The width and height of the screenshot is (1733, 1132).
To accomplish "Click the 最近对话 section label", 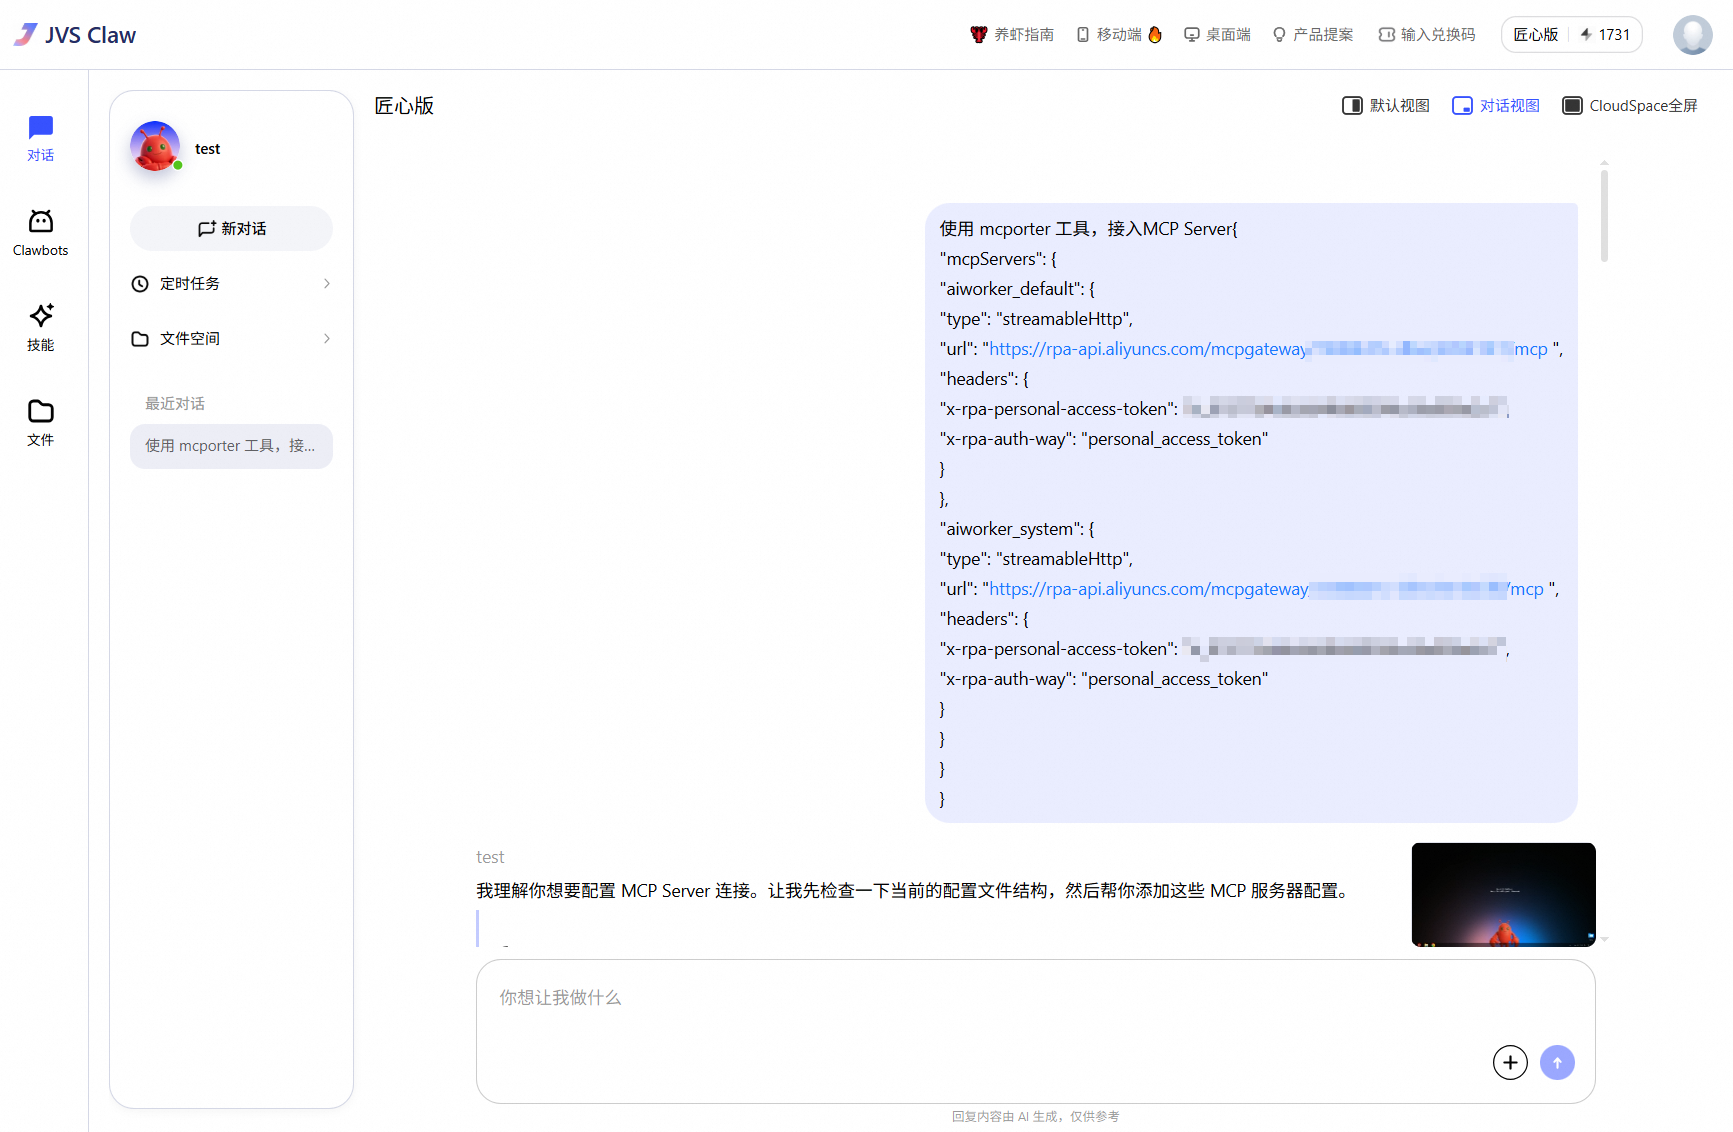I will pyautogui.click(x=175, y=404).
